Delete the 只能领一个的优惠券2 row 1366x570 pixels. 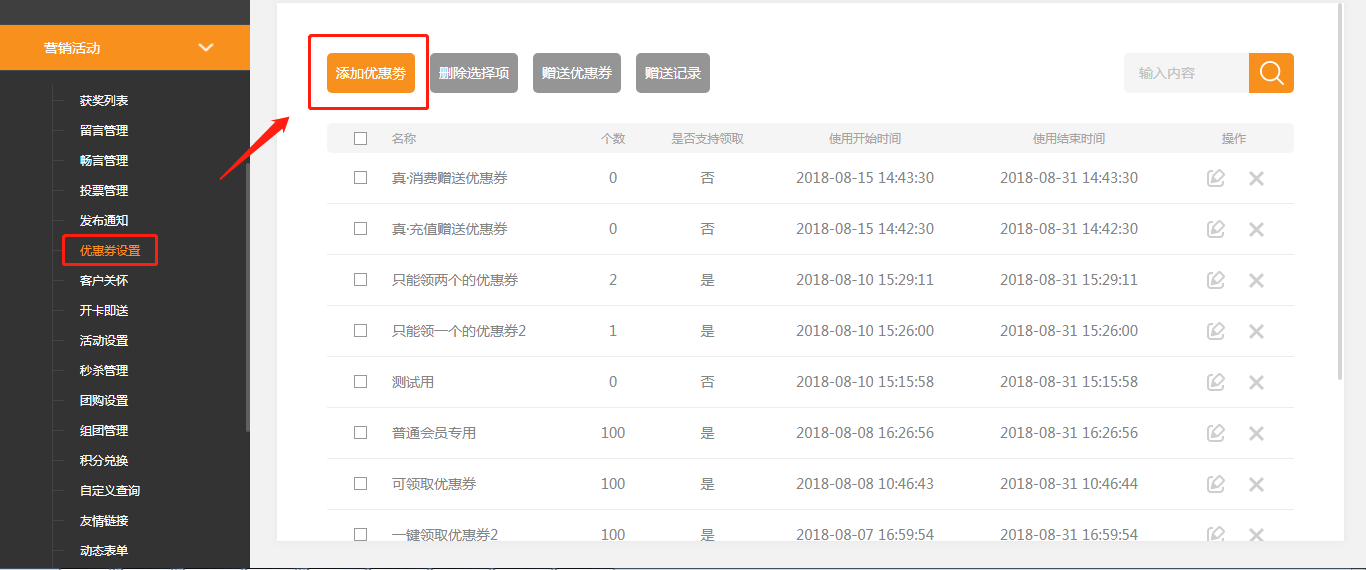coord(1256,331)
